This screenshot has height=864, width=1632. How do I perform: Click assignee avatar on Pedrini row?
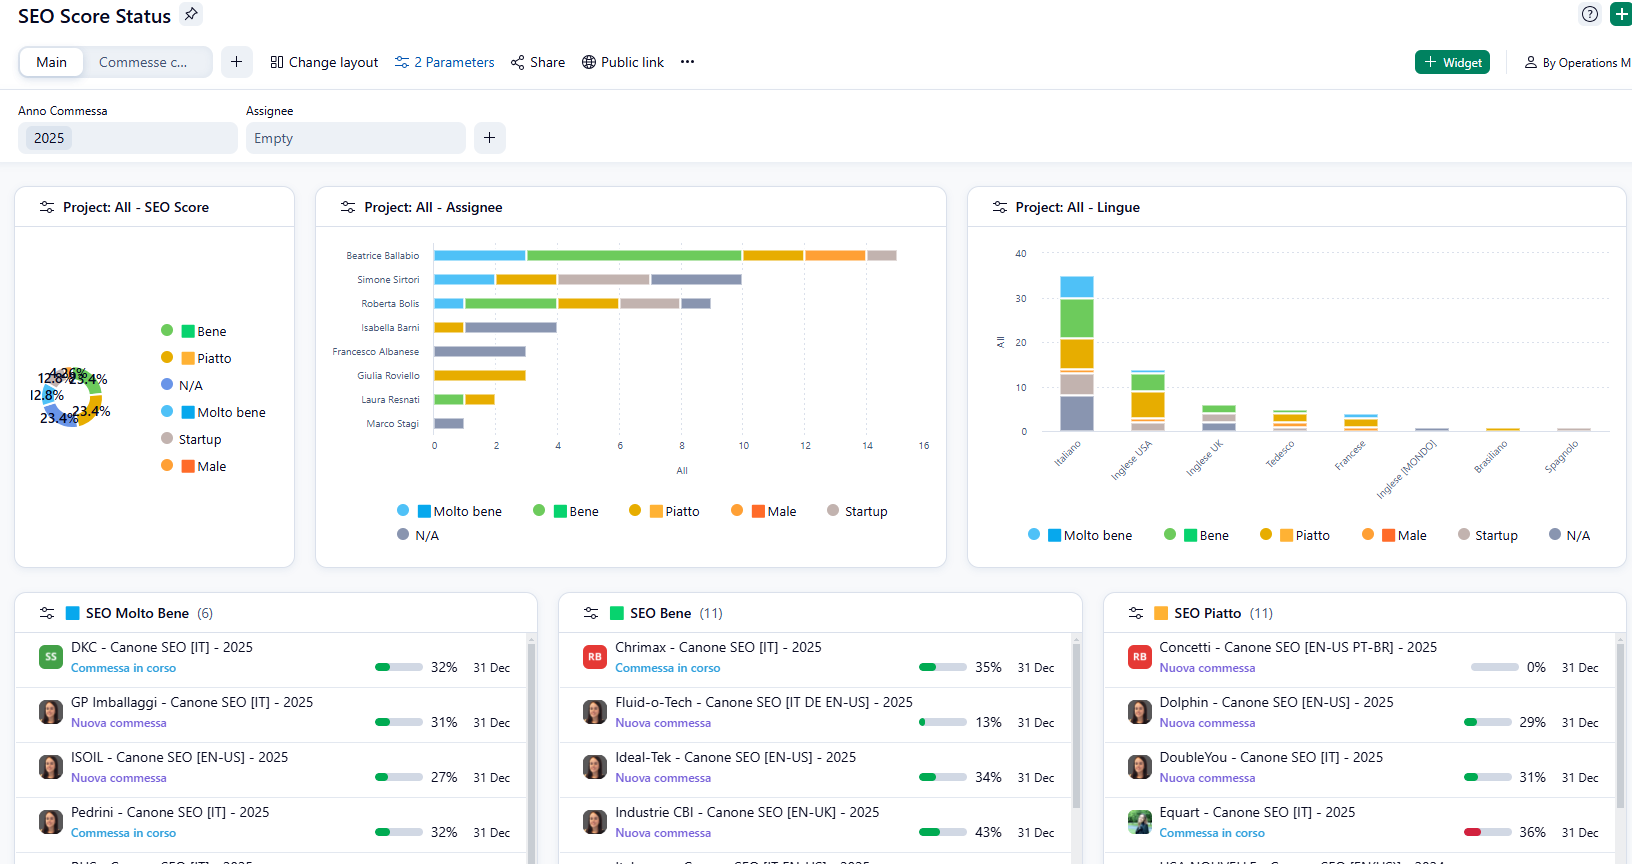[51, 822]
